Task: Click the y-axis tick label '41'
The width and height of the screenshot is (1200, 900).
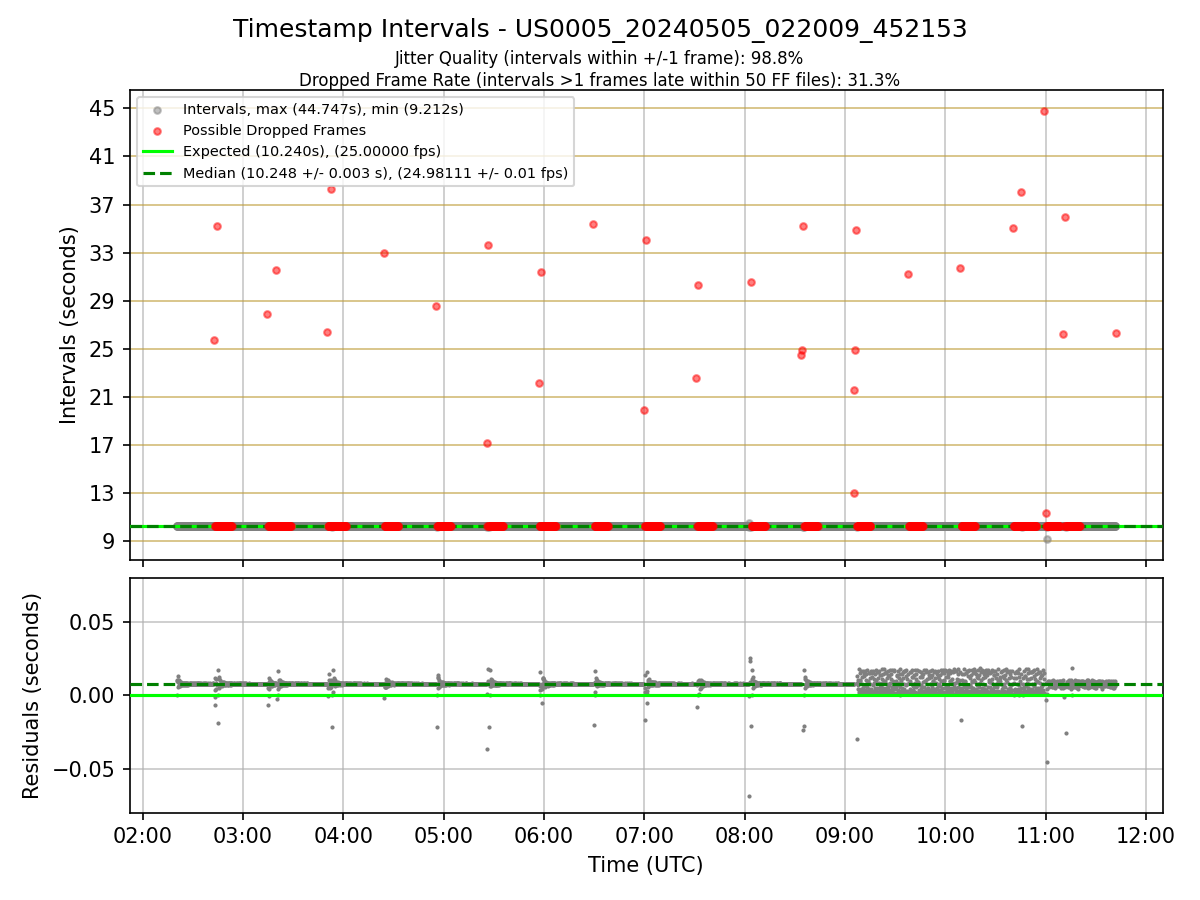Action: tap(103, 156)
